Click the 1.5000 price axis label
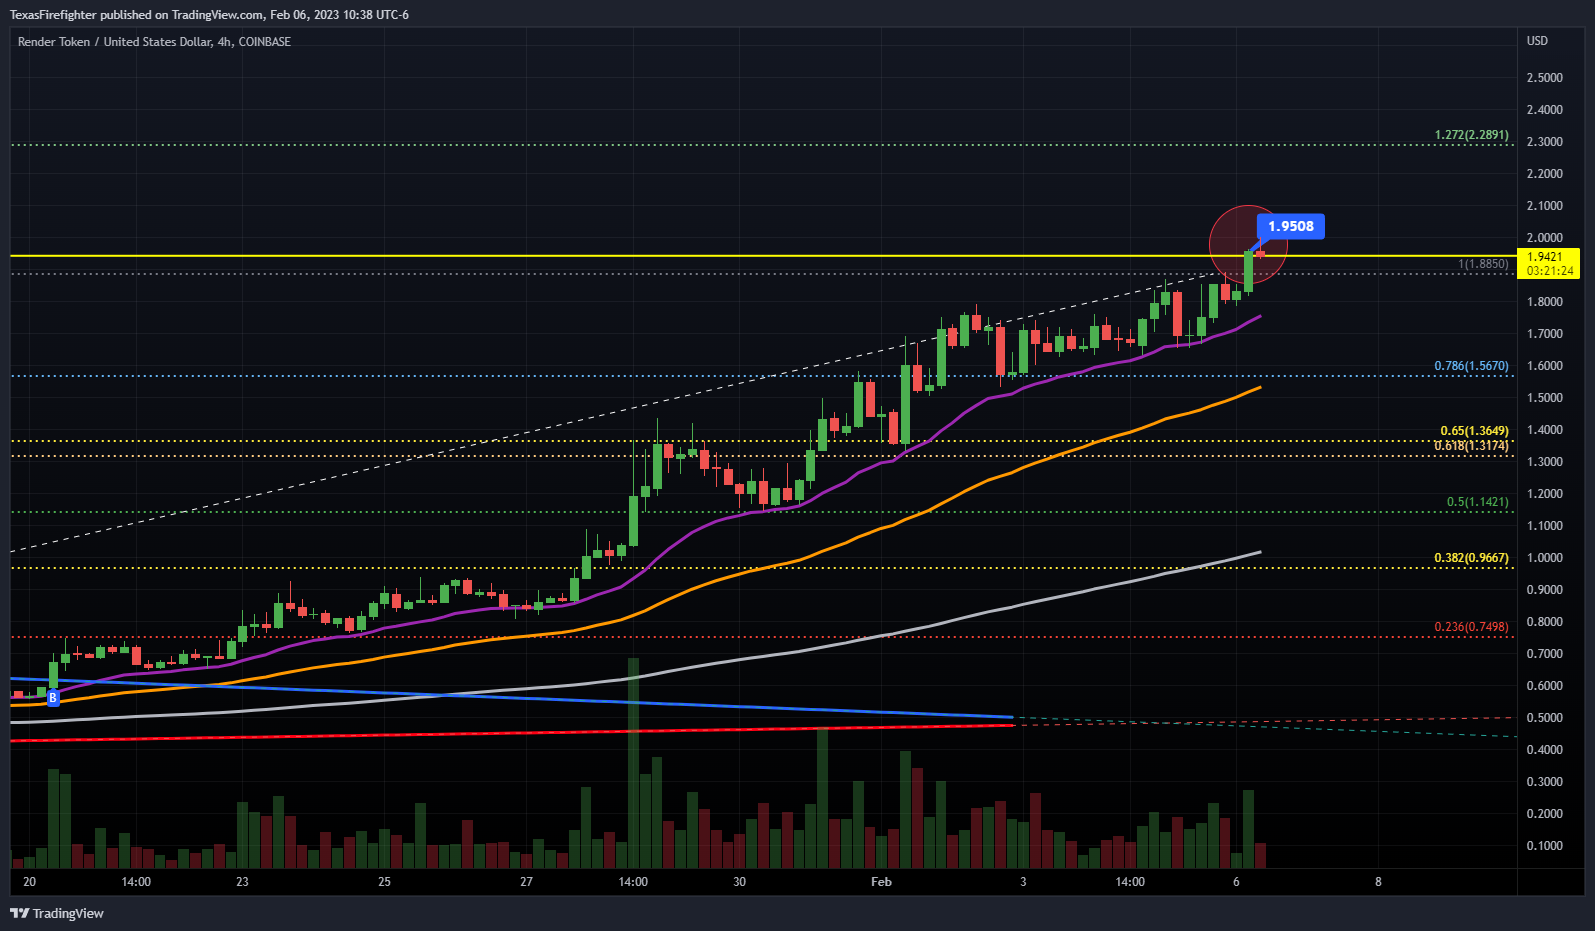 (1545, 398)
